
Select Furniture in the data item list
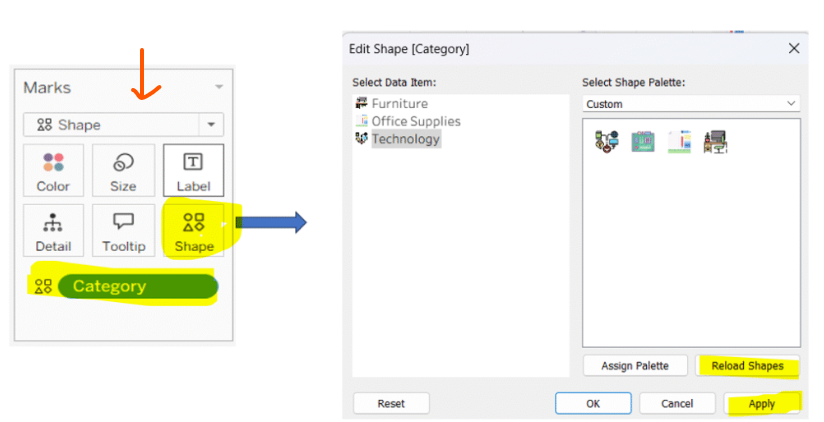(399, 103)
